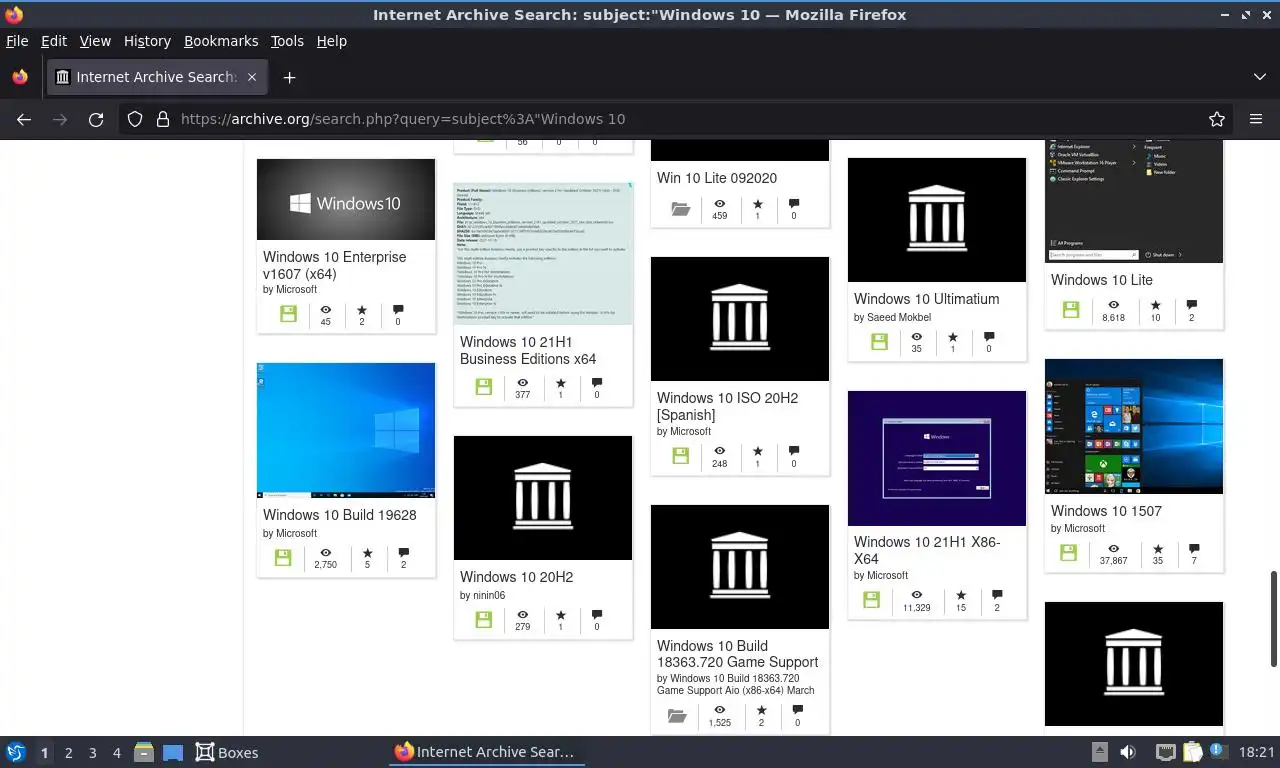This screenshot has height=768, width=1280.
Task: Click views eye icon on Windows 10 Build 19628
Action: (325, 552)
